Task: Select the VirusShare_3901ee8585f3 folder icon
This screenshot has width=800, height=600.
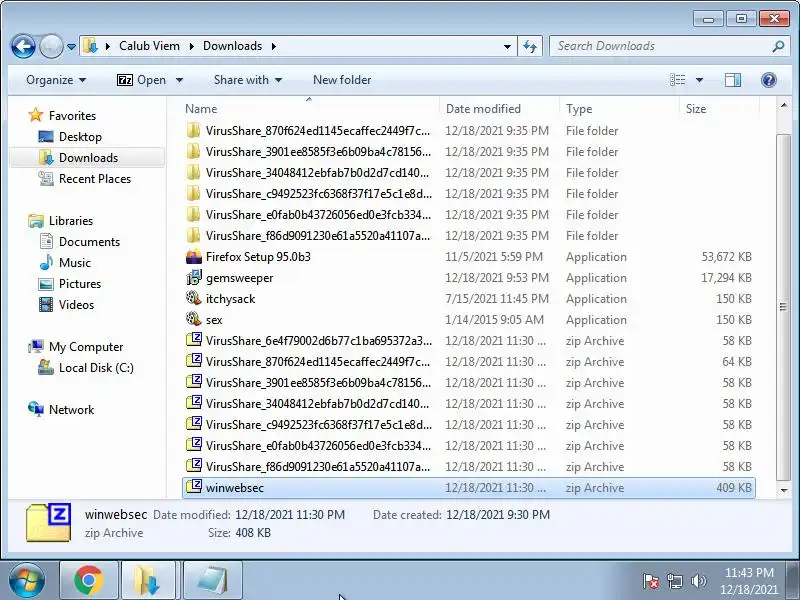Action: (194, 152)
